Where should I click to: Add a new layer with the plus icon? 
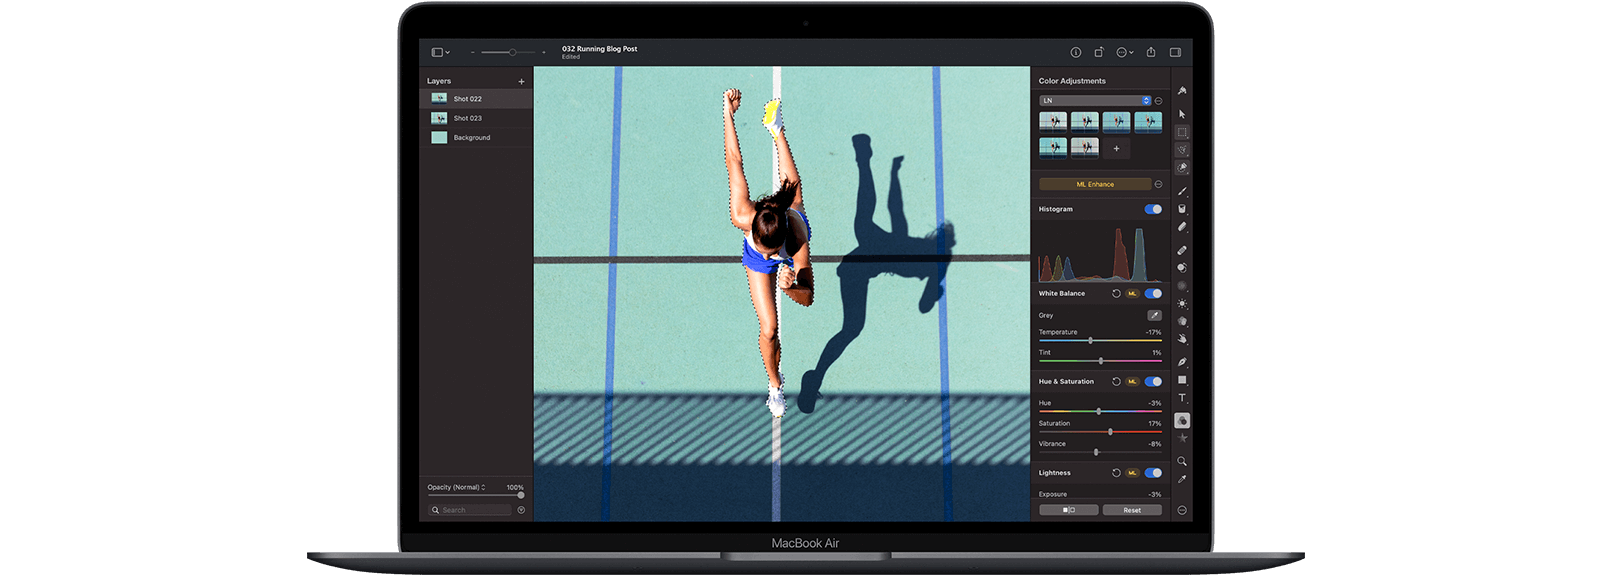pos(521,81)
